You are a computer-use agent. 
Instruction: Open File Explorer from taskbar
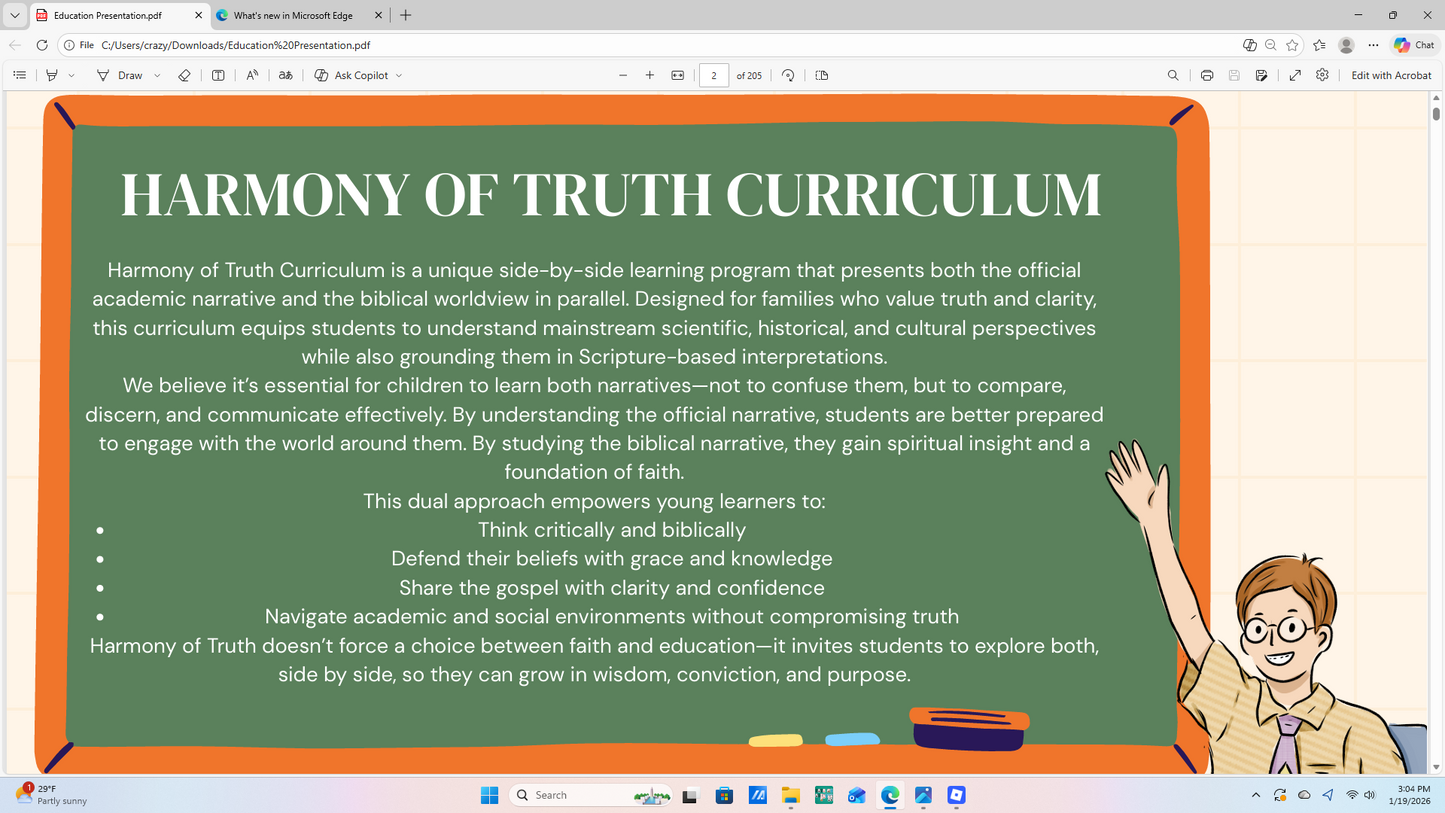pos(791,795)
